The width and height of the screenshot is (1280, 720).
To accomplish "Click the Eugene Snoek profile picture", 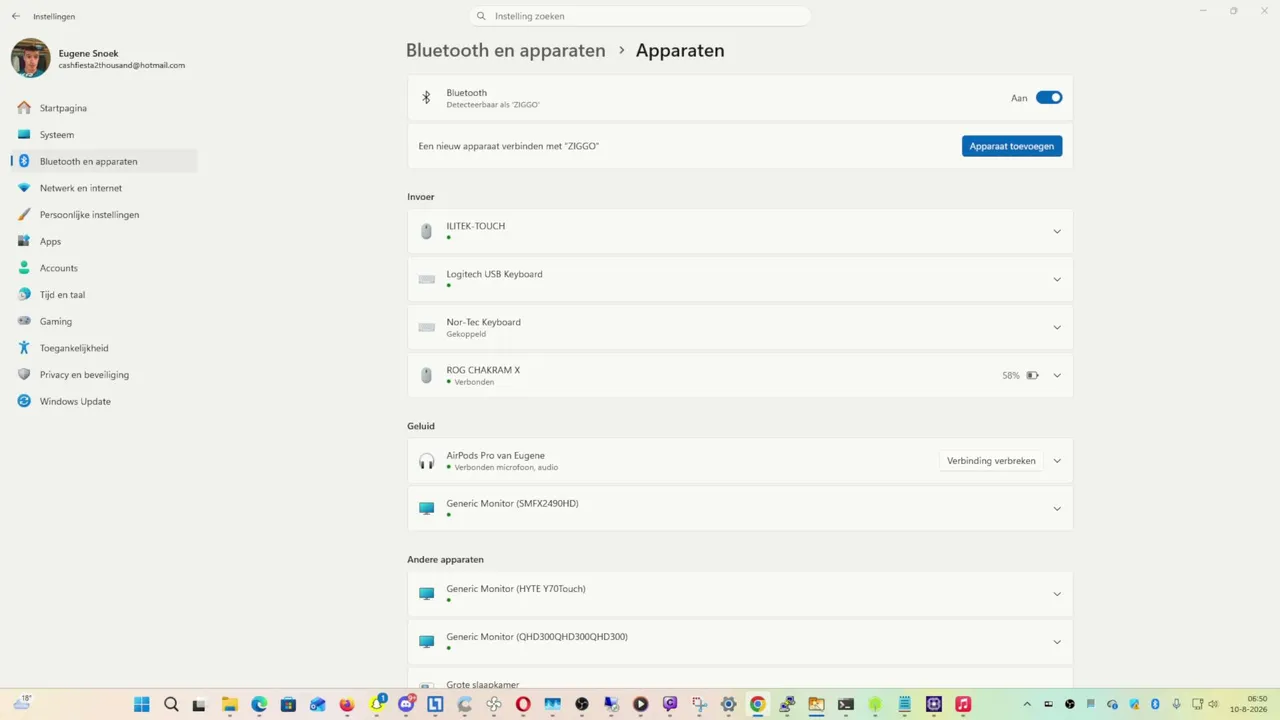I will (31, 59).
